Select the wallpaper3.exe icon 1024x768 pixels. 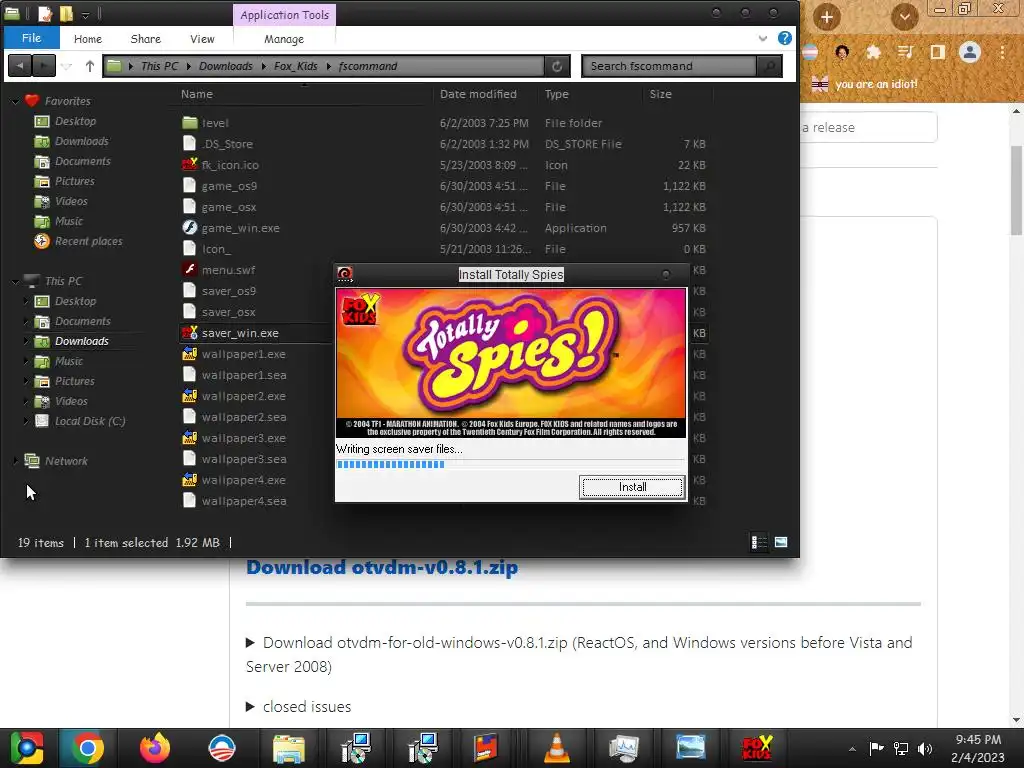tap(189, 438)
